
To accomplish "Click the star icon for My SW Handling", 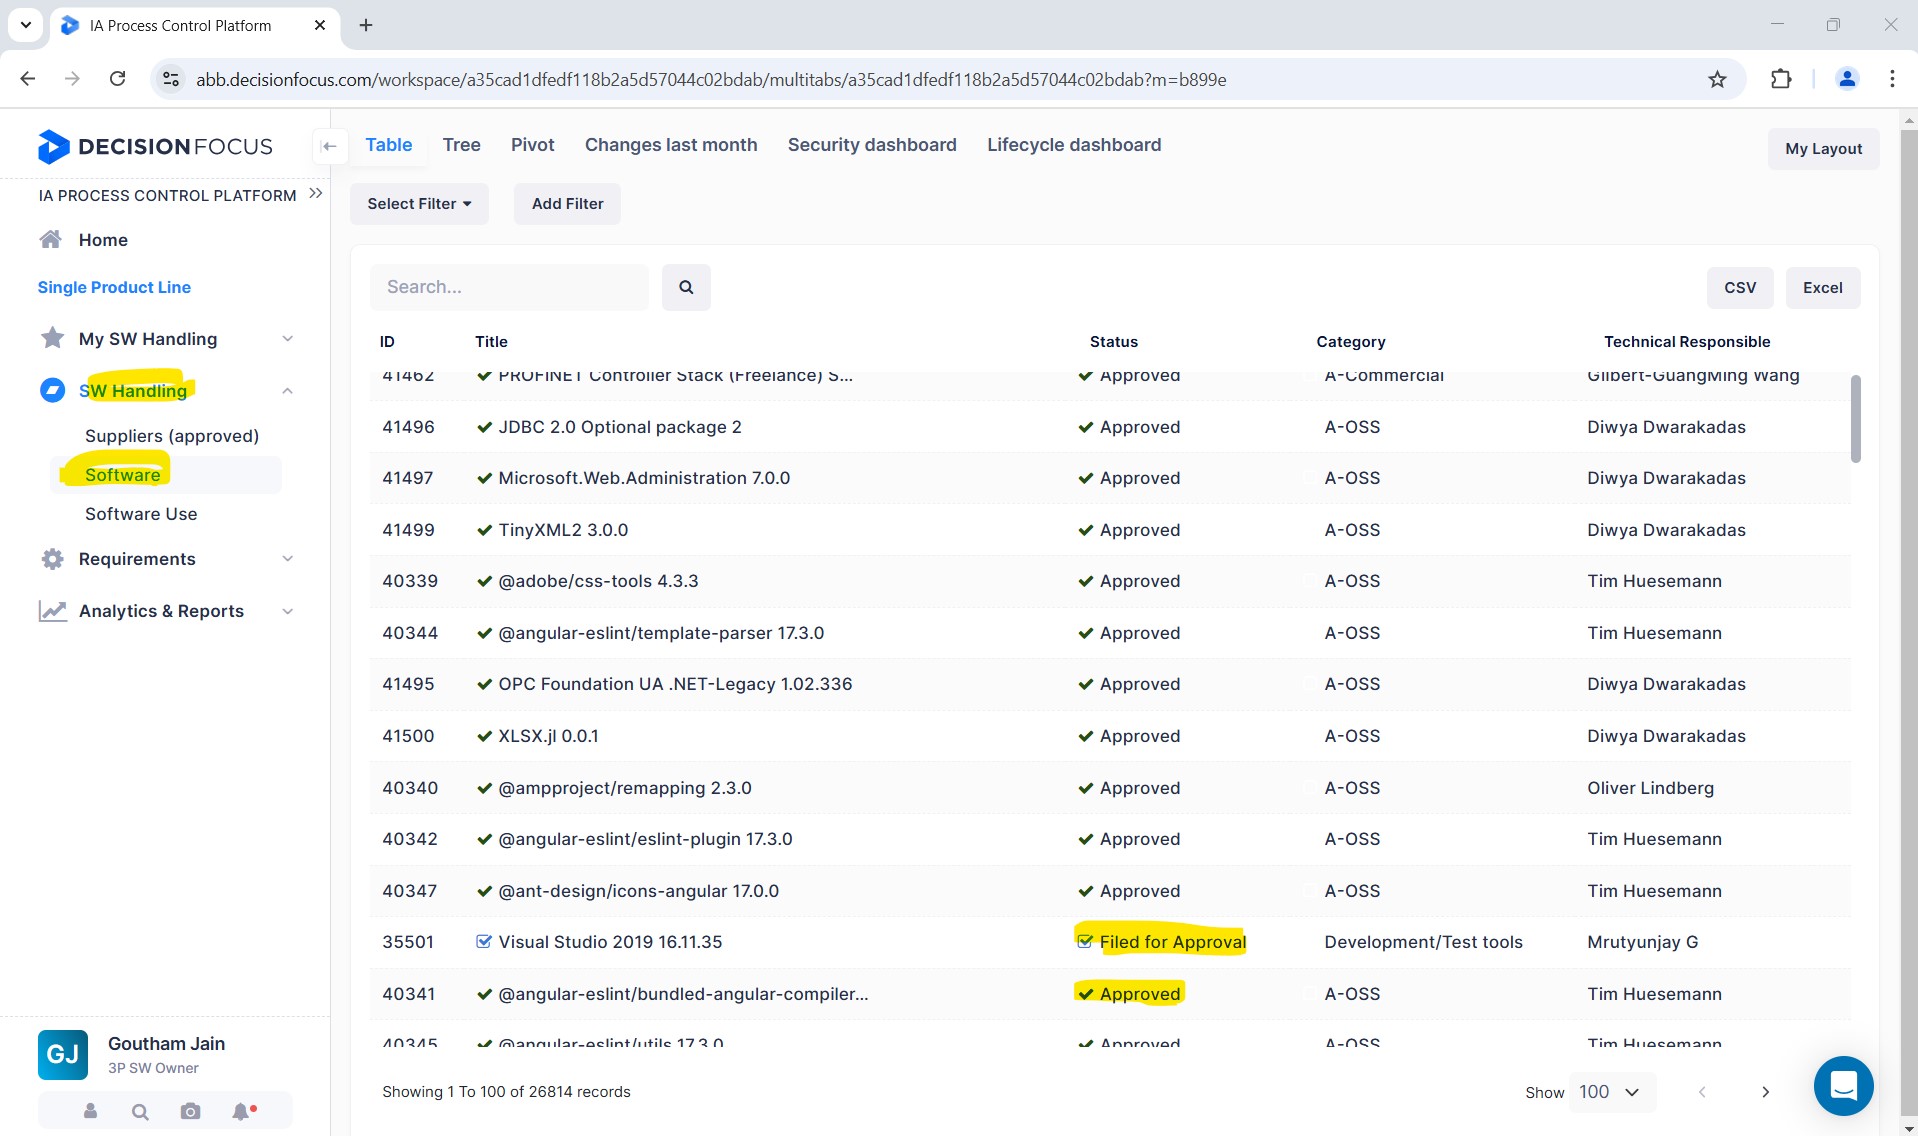I will 52,338.
